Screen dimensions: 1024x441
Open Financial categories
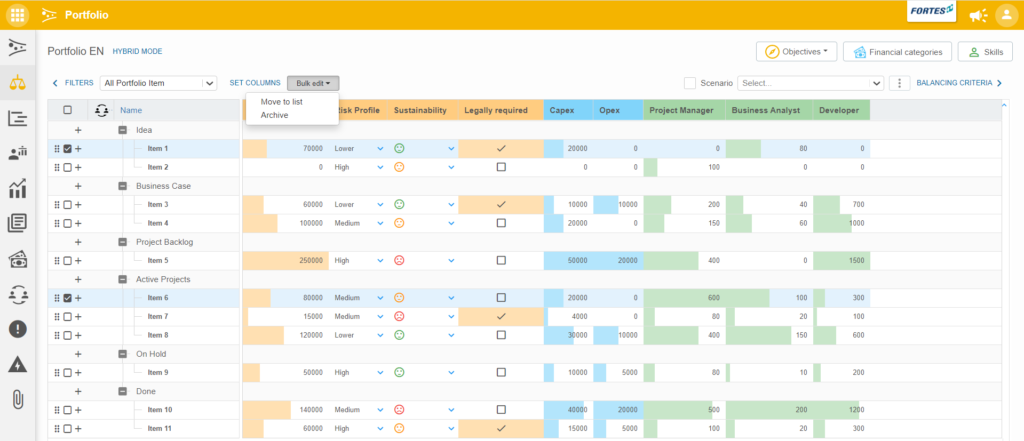click(x=897, y=52)
